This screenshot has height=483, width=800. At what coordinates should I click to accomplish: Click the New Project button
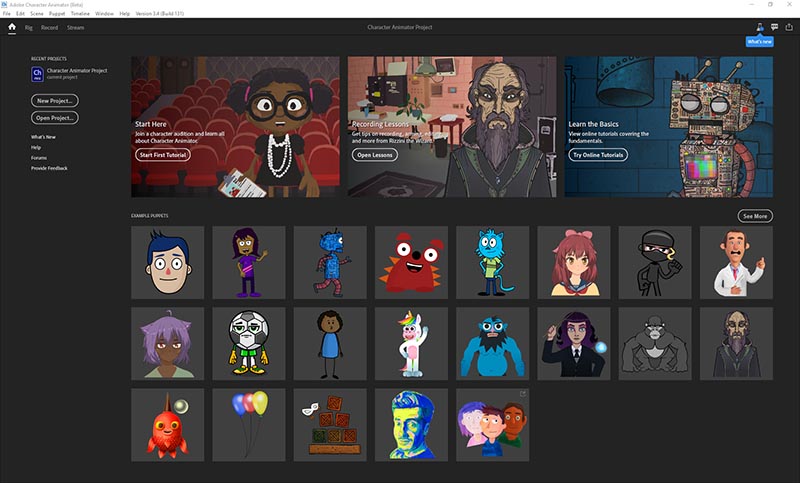(x=55, y=100)
